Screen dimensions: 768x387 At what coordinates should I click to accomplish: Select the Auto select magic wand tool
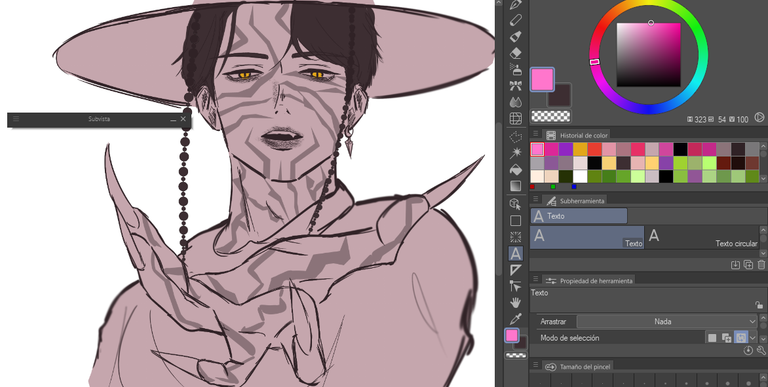point(515,153)
